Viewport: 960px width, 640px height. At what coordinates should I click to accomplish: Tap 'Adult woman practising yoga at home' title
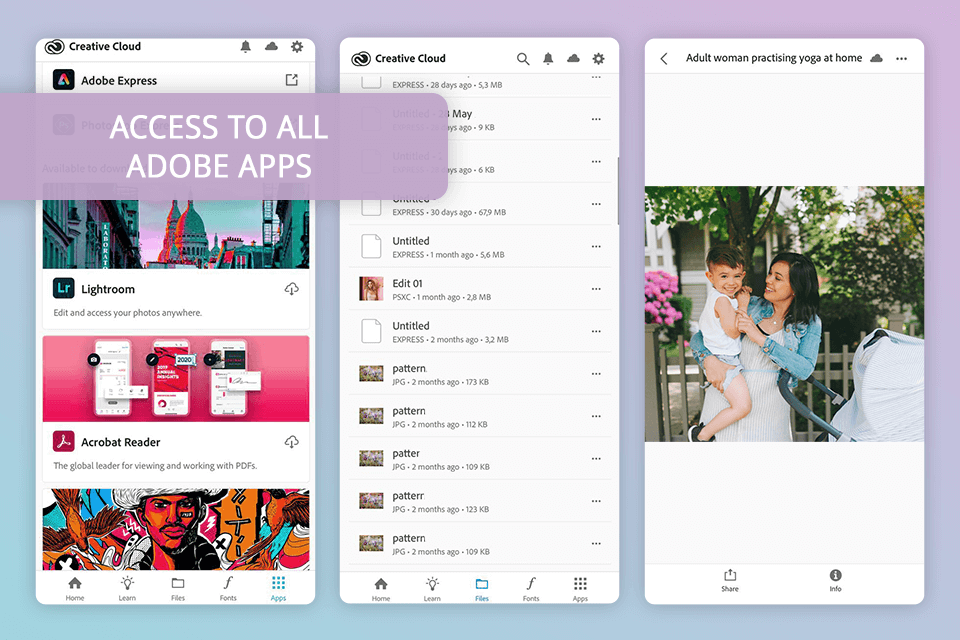(774, 58)
